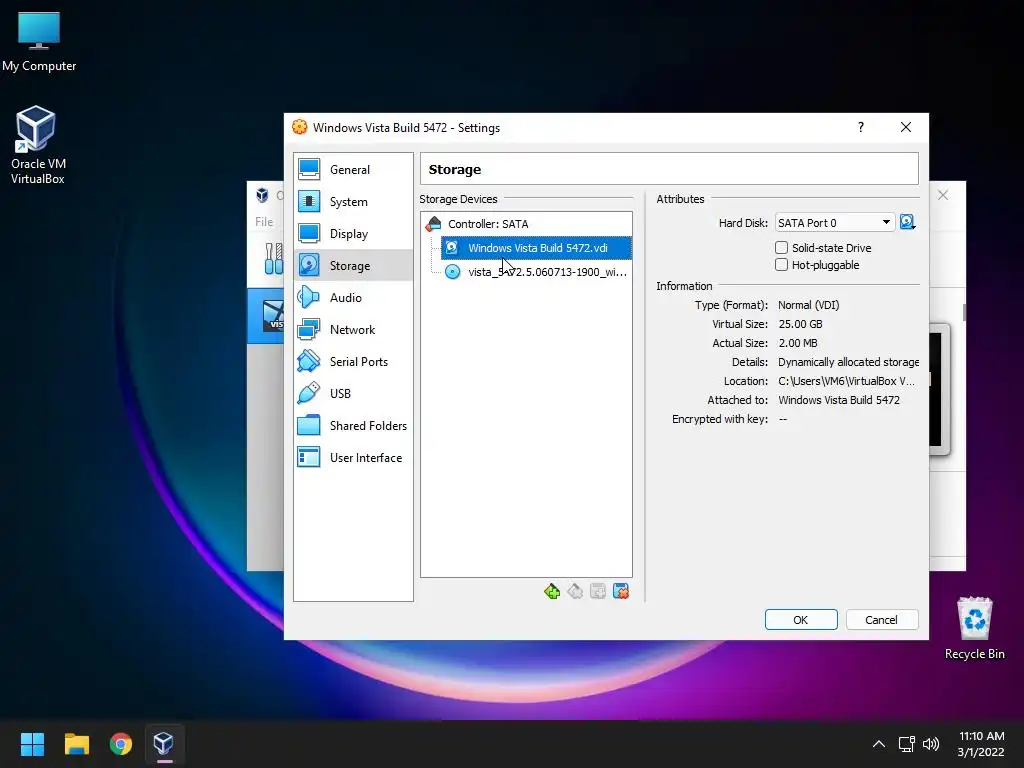The image size is (1024, 768).
Task: Enable the Hot-pluggable checkbox
Action: pyautogui.click(x=781, y=264)
